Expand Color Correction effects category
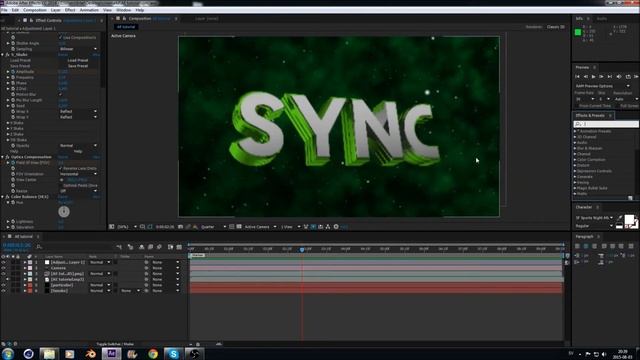Viewport: 640px width, 360px height. [575, 160]
